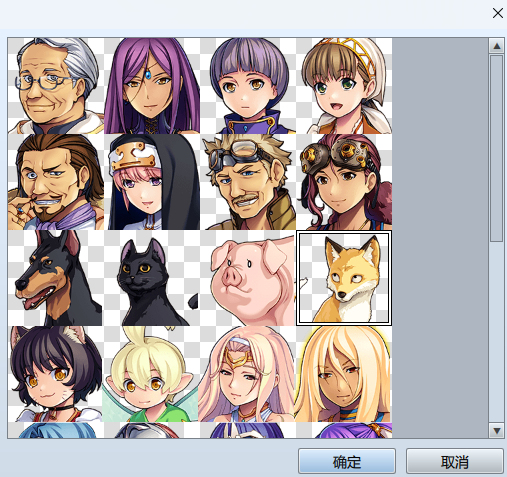Select the pink-haired nun portrait
The height and width of the screenshot is (477, 507).
(152, 182)
